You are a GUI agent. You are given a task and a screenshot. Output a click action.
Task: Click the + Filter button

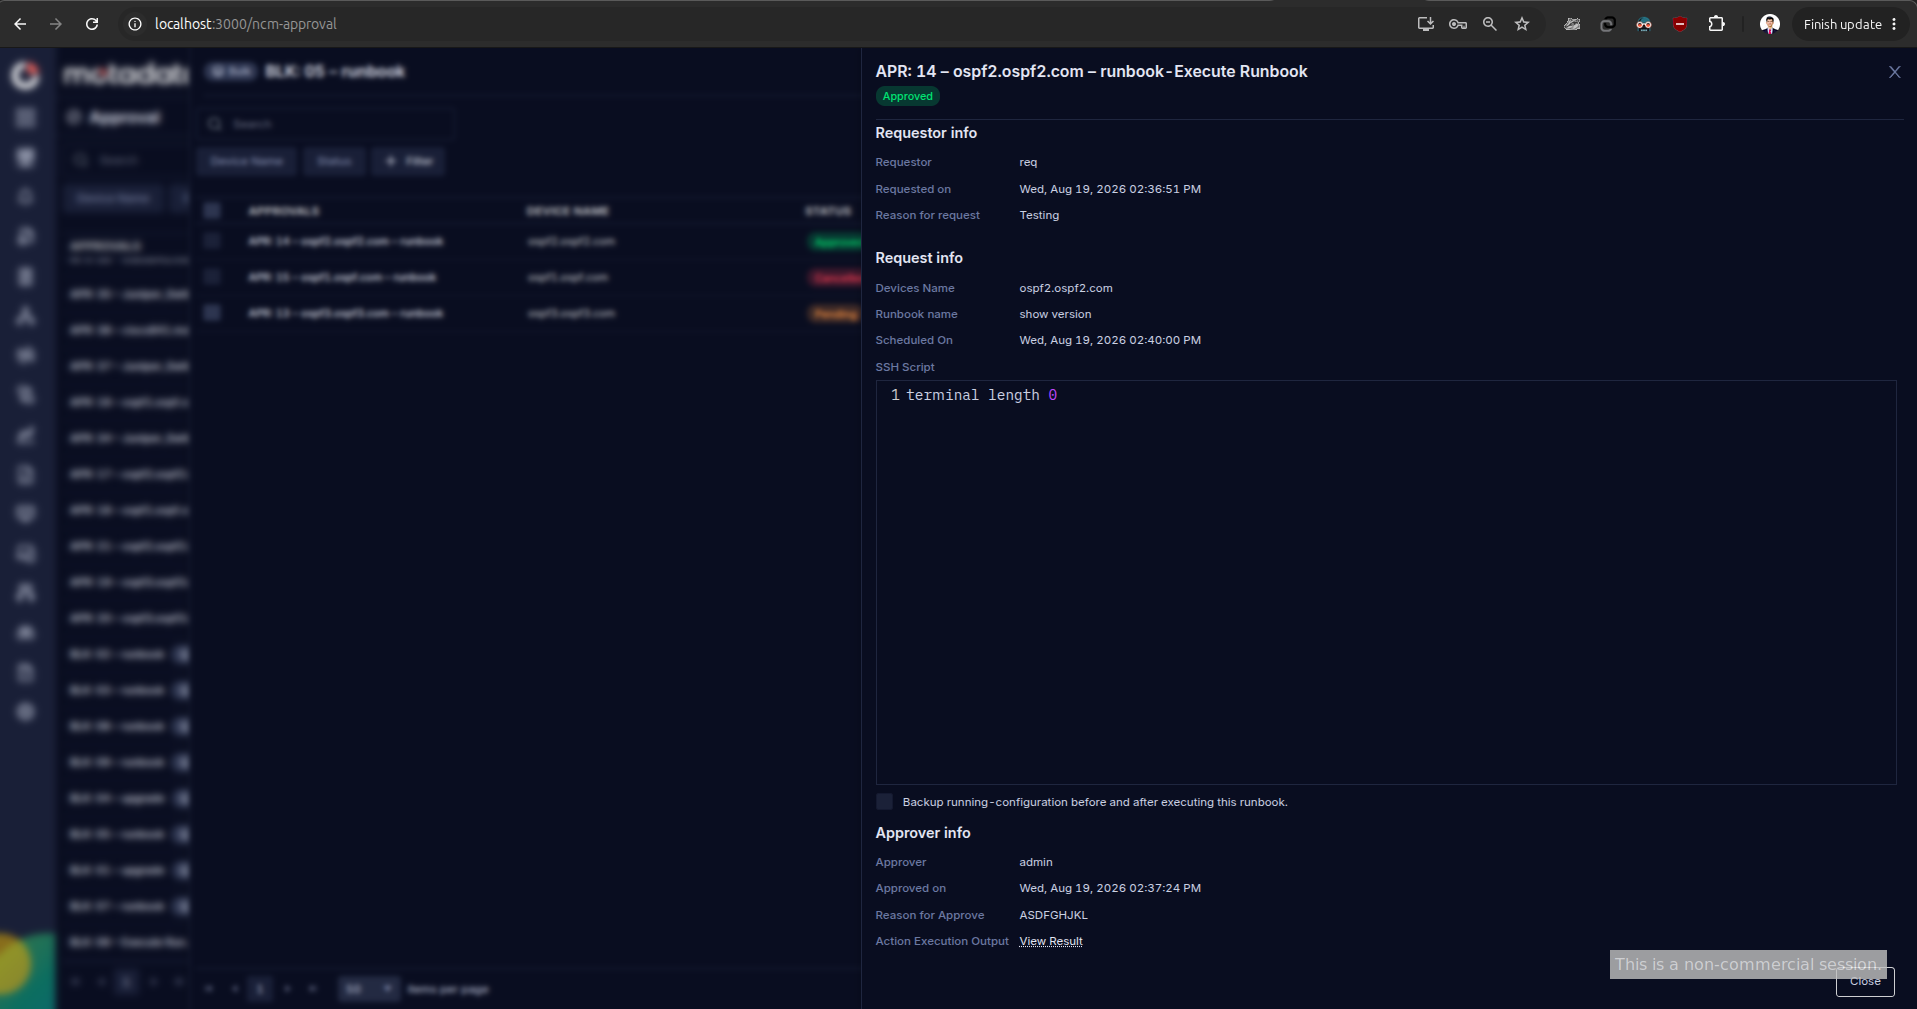pyautogui.click(x=409, y=161)
